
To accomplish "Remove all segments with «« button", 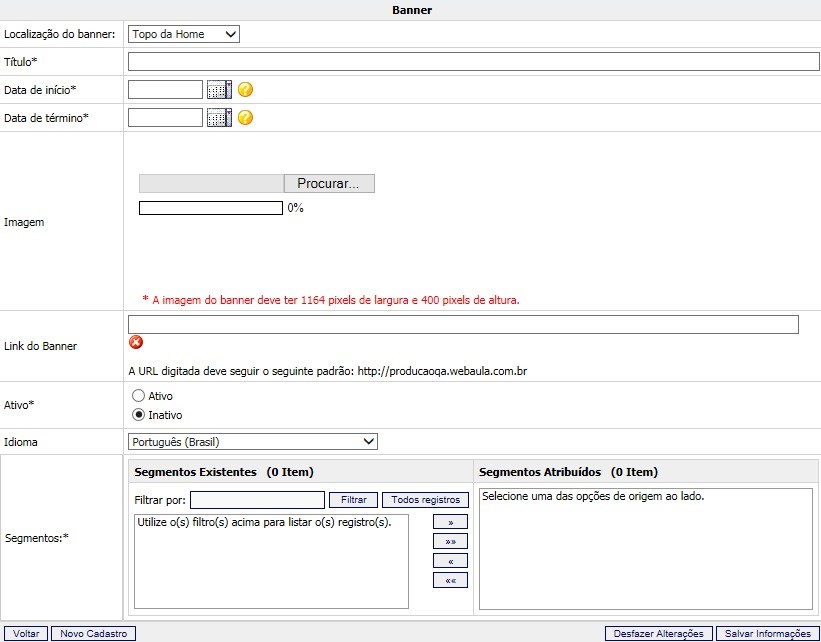I will coord(450,580).
